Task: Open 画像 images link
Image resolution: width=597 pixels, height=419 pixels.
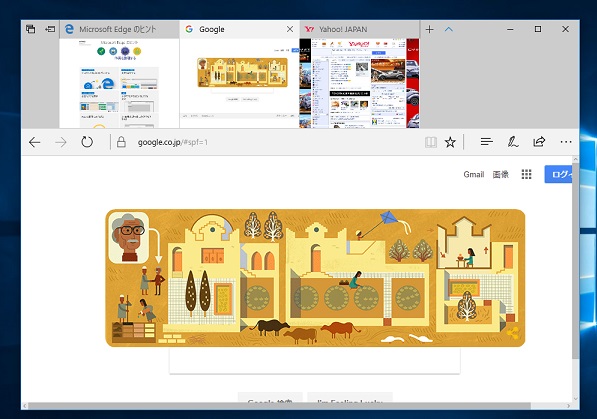Action: click(500, 174)
